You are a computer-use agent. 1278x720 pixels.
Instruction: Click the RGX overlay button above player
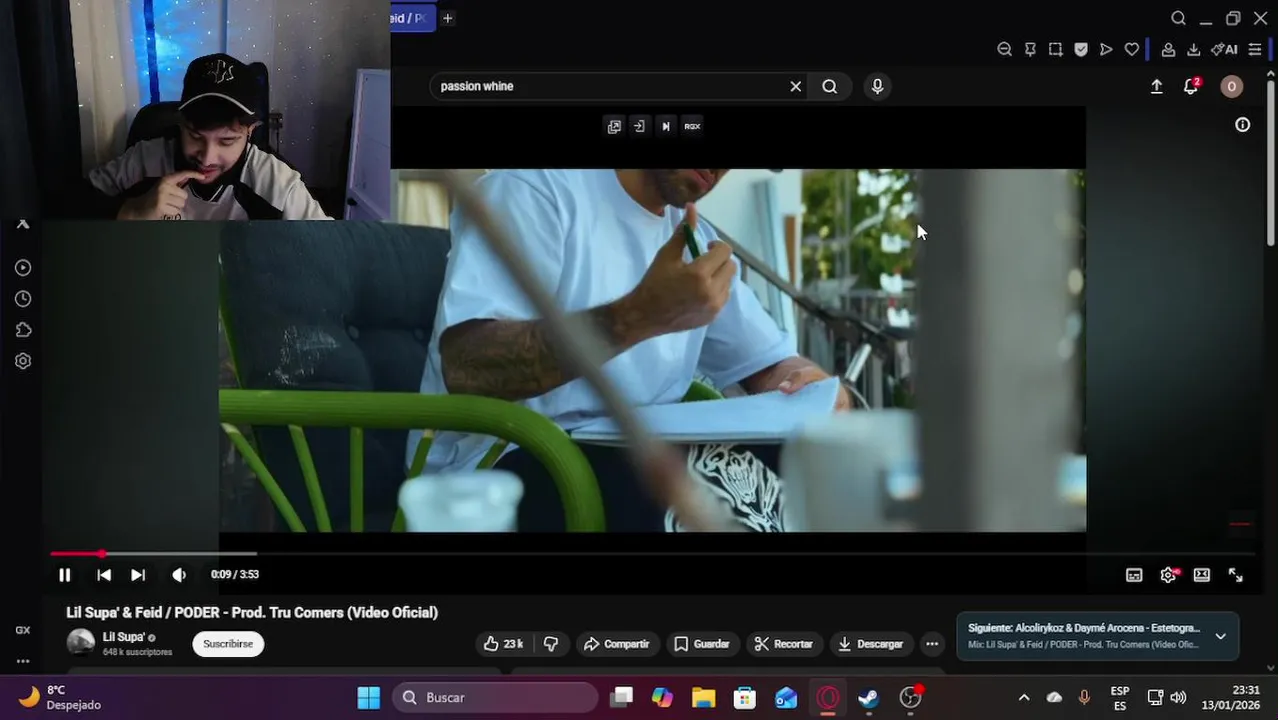(x=692, y=126)
